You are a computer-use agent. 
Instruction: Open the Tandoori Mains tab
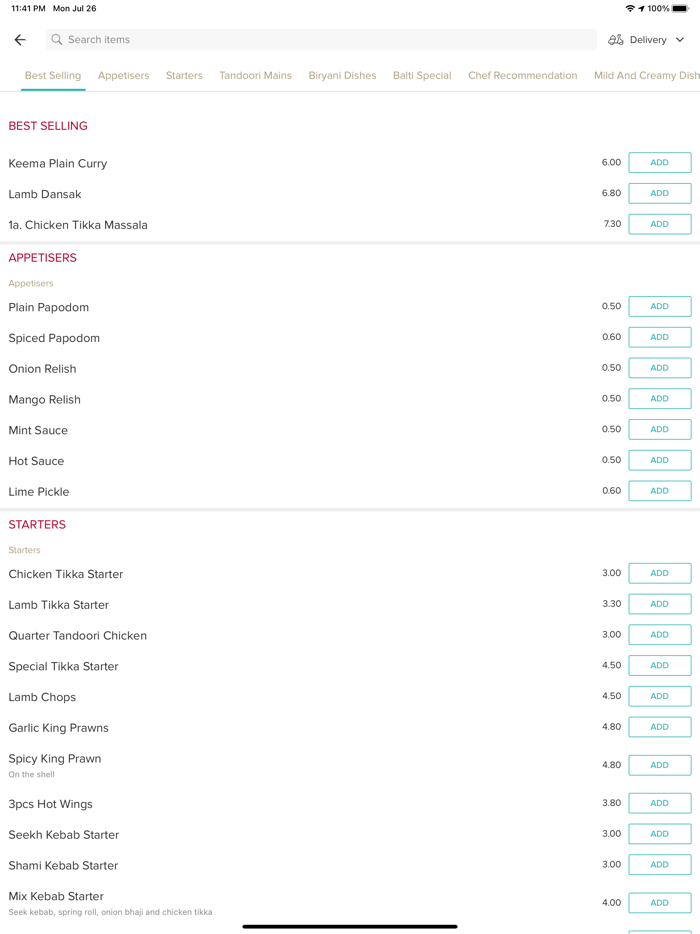tap(255, 75)
